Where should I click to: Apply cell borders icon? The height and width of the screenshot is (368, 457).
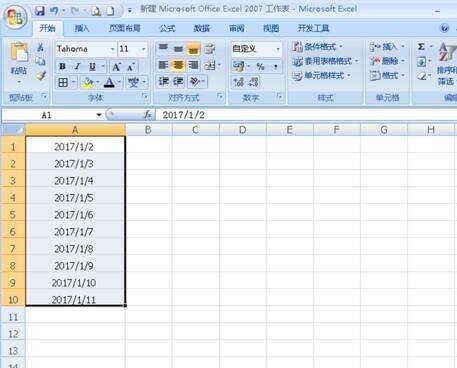[x=63, y=82]
